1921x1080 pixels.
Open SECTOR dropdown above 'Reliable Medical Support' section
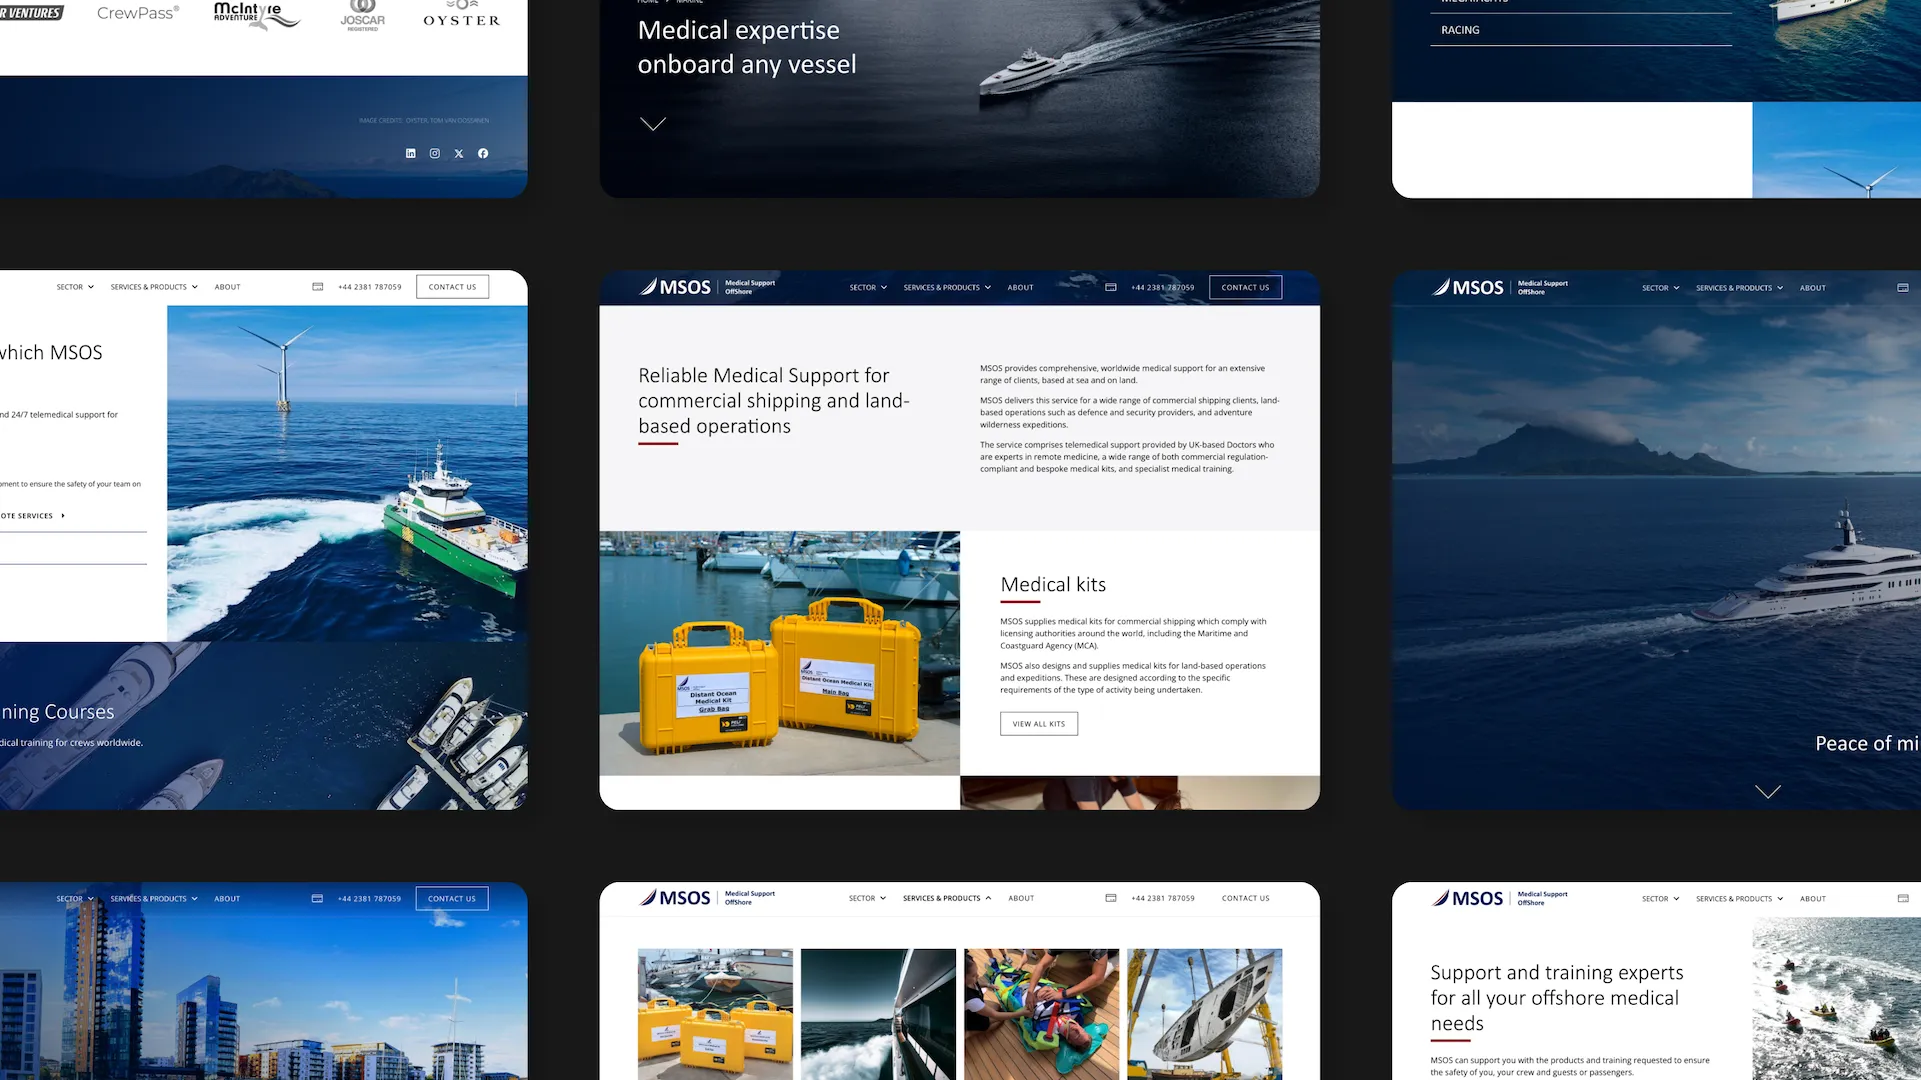(868, 287)
